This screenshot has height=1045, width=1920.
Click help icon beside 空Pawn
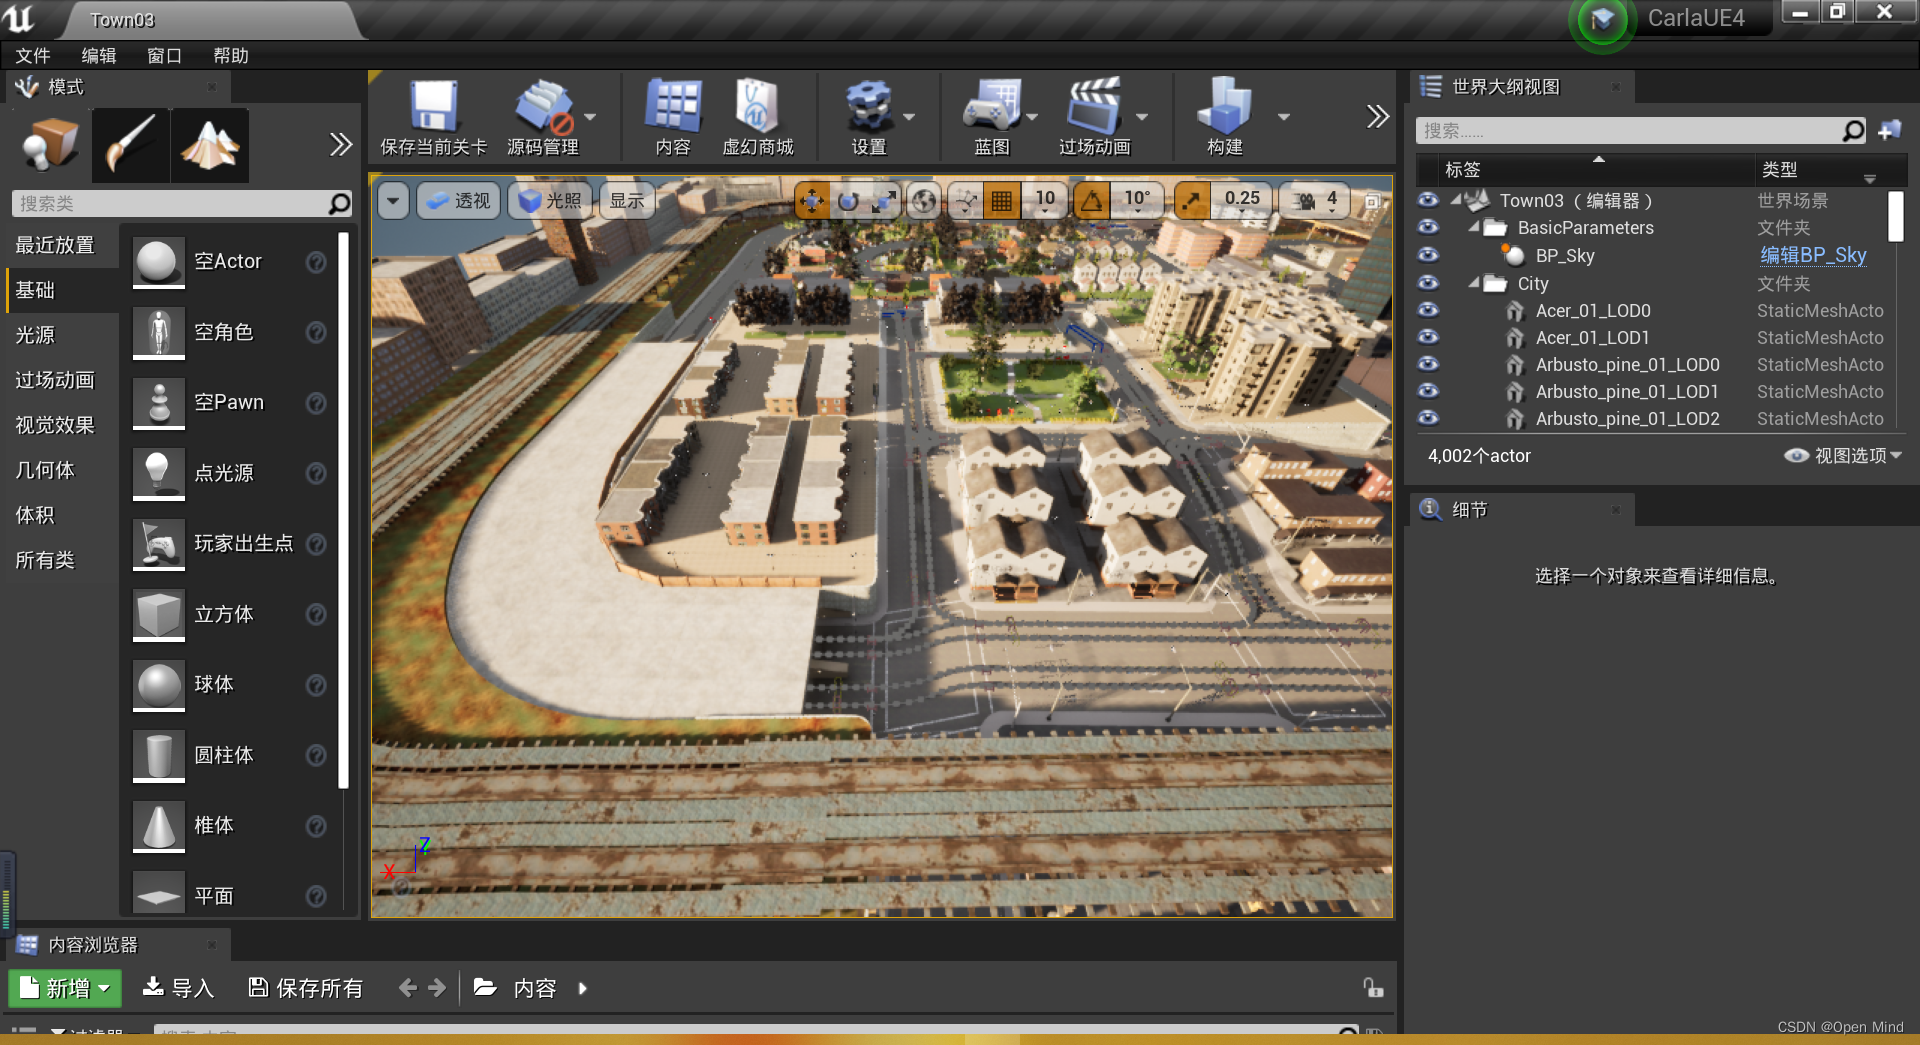[316, 403]
